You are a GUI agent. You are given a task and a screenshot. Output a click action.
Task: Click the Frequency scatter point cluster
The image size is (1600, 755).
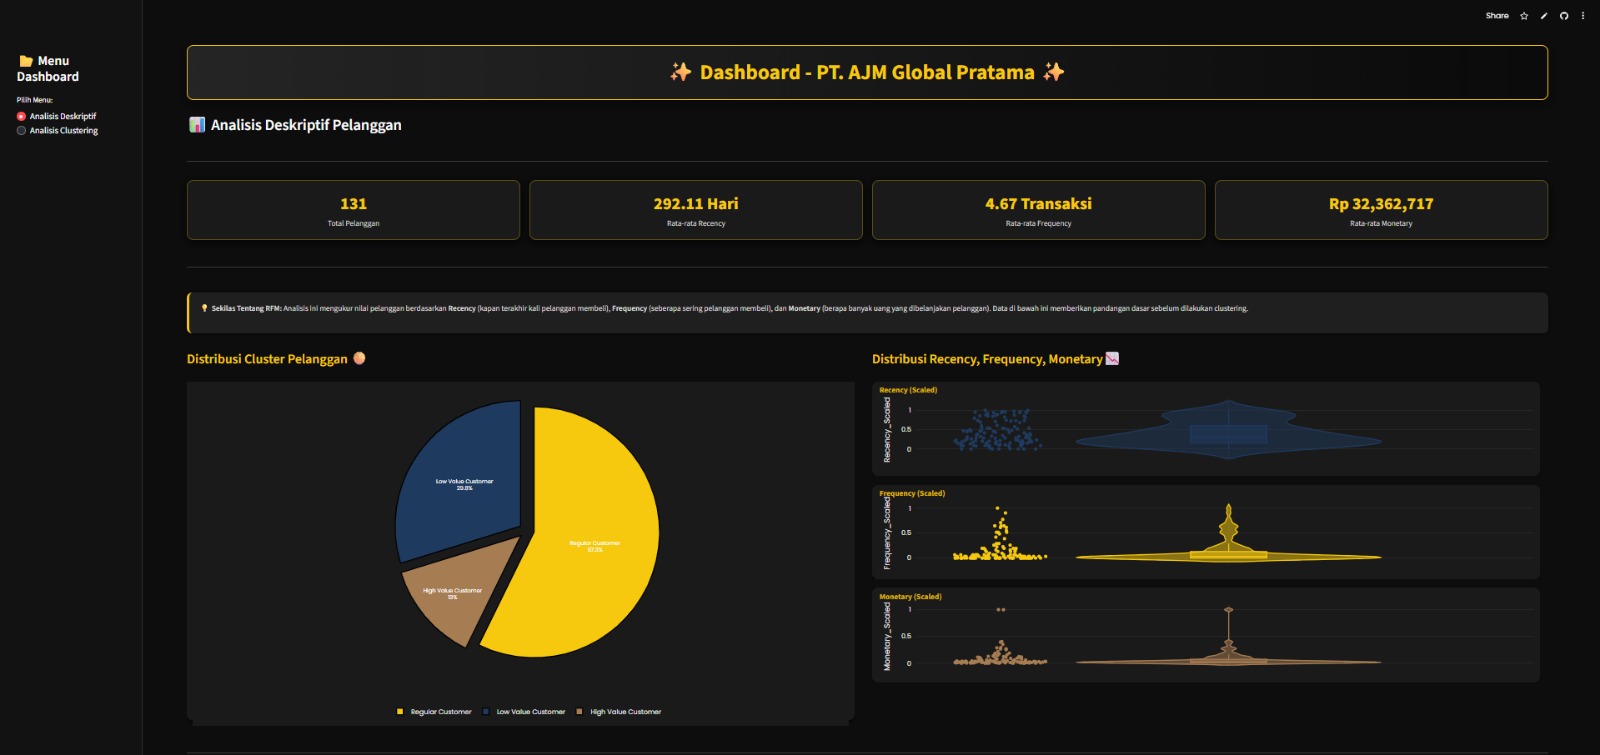(999, 548)
